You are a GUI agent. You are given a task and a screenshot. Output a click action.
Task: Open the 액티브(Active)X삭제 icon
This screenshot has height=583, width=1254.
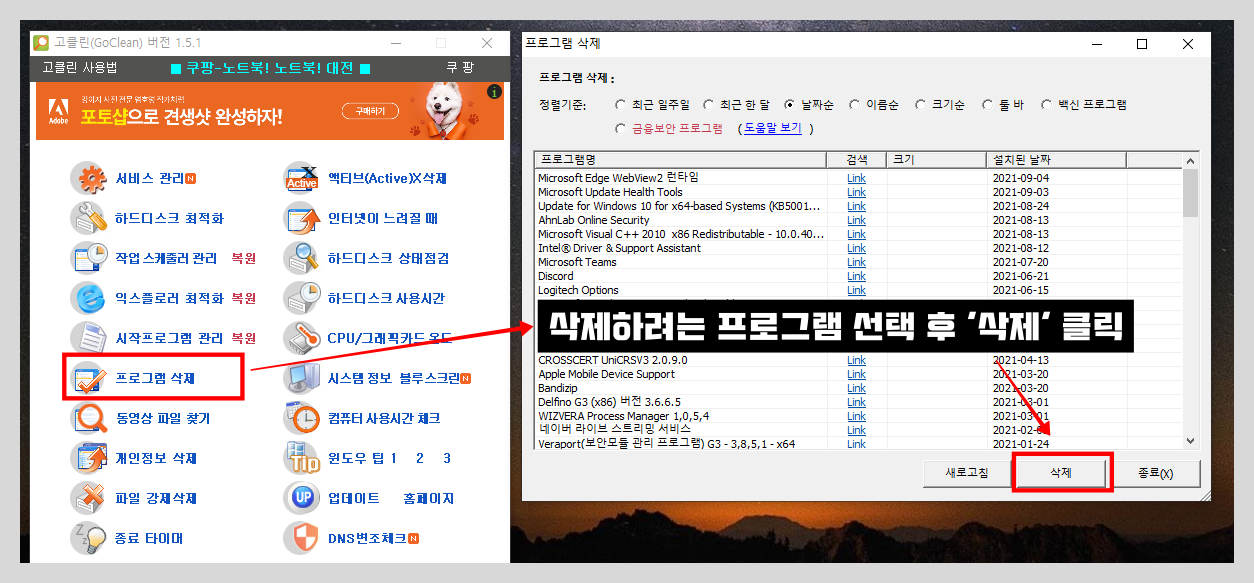coord(301,179)
